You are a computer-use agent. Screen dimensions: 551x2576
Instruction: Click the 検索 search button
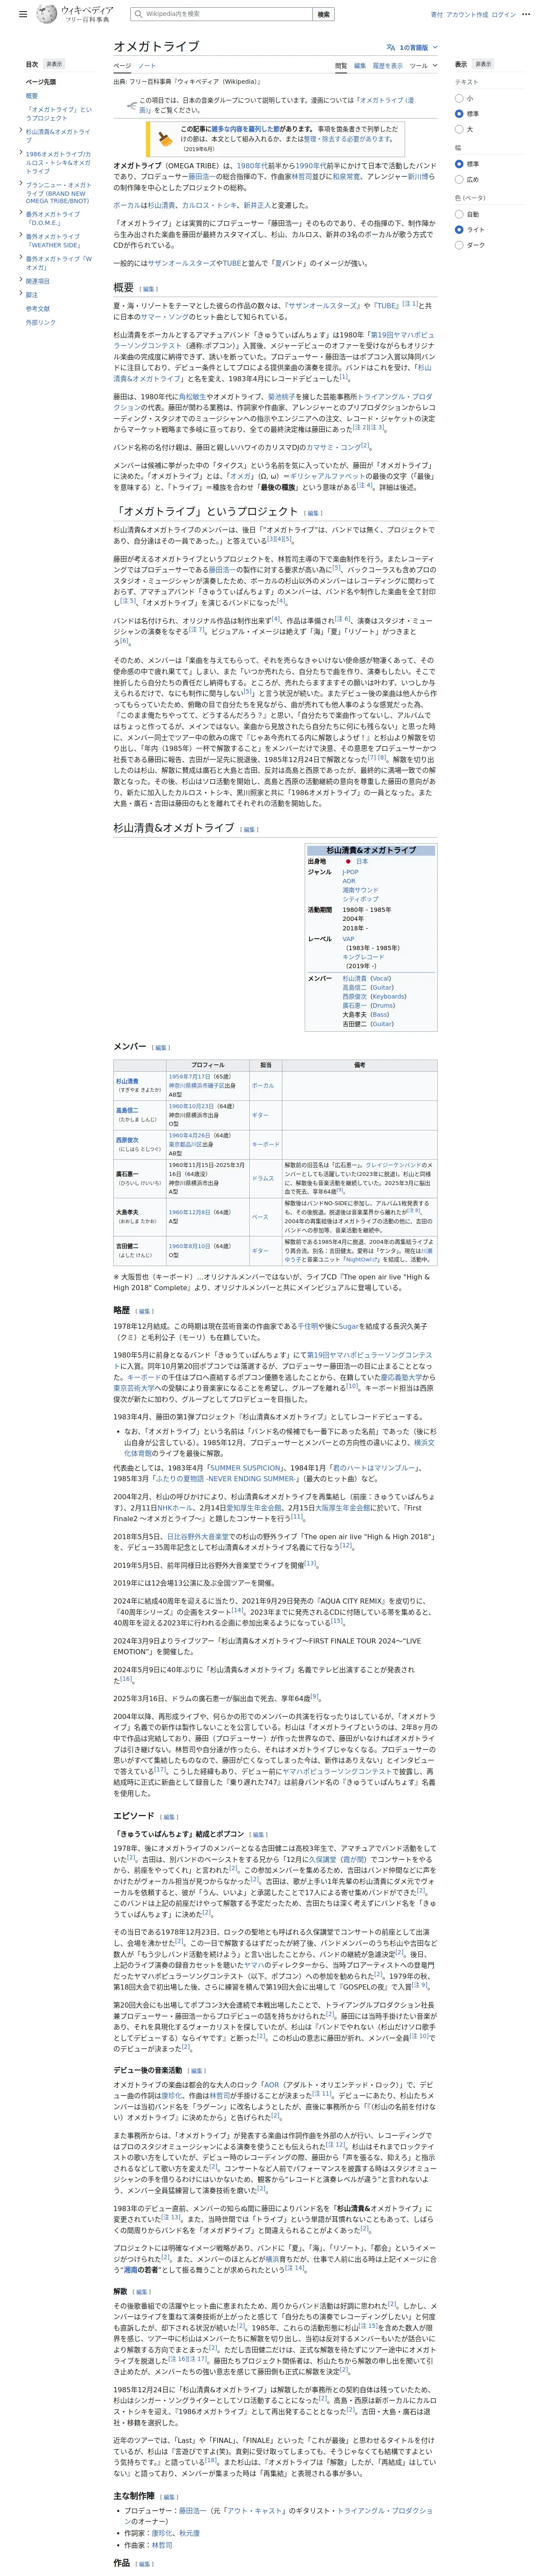pos(323,14)
